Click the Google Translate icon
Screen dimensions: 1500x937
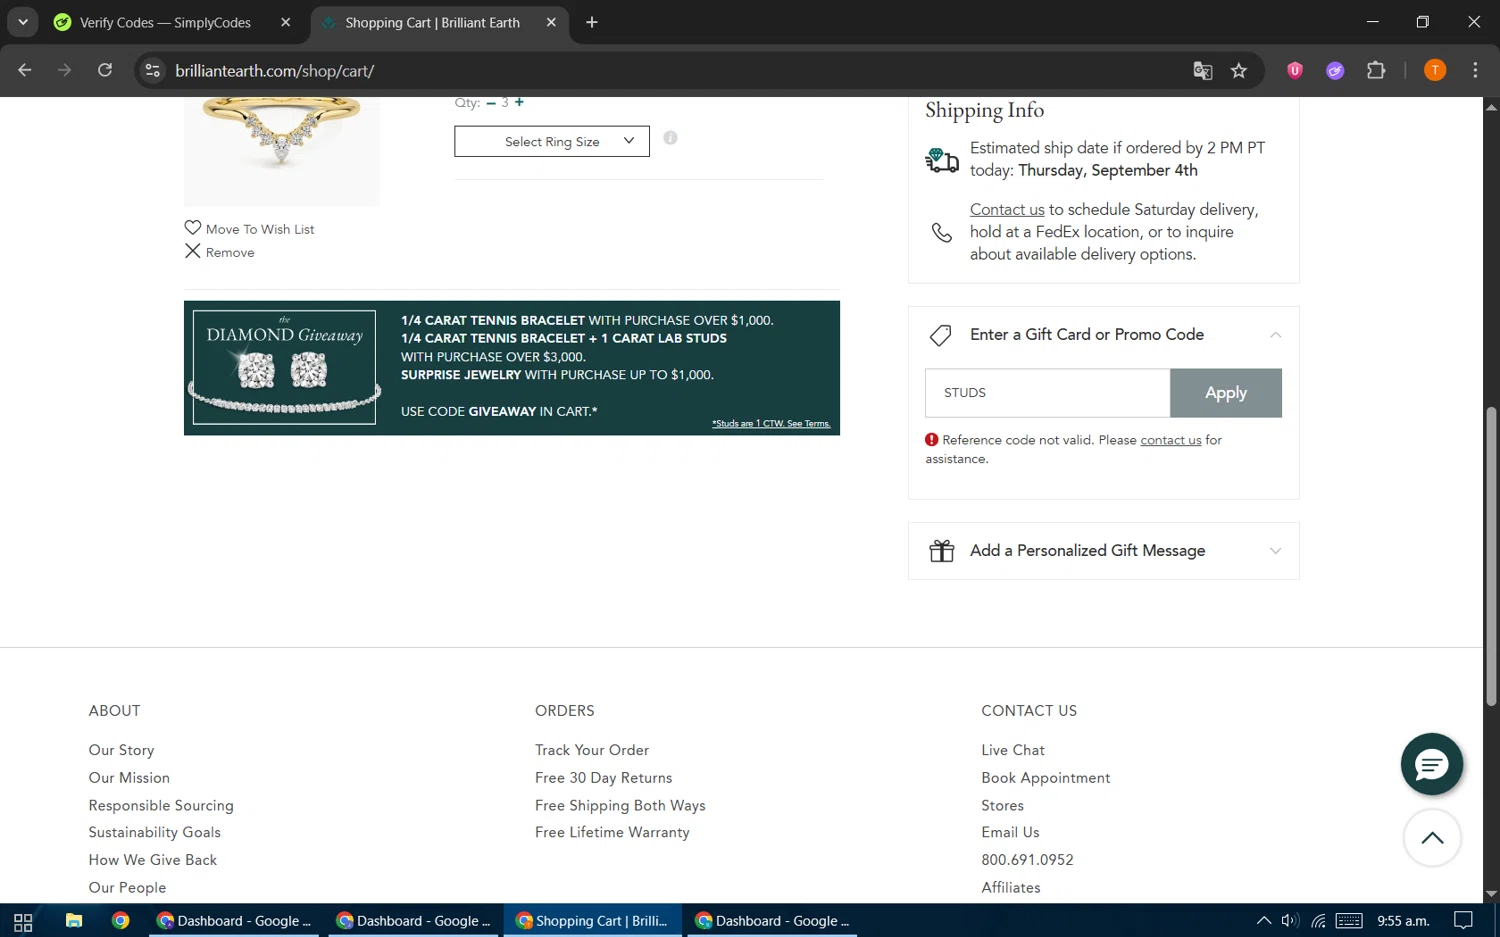(1203, 70)
